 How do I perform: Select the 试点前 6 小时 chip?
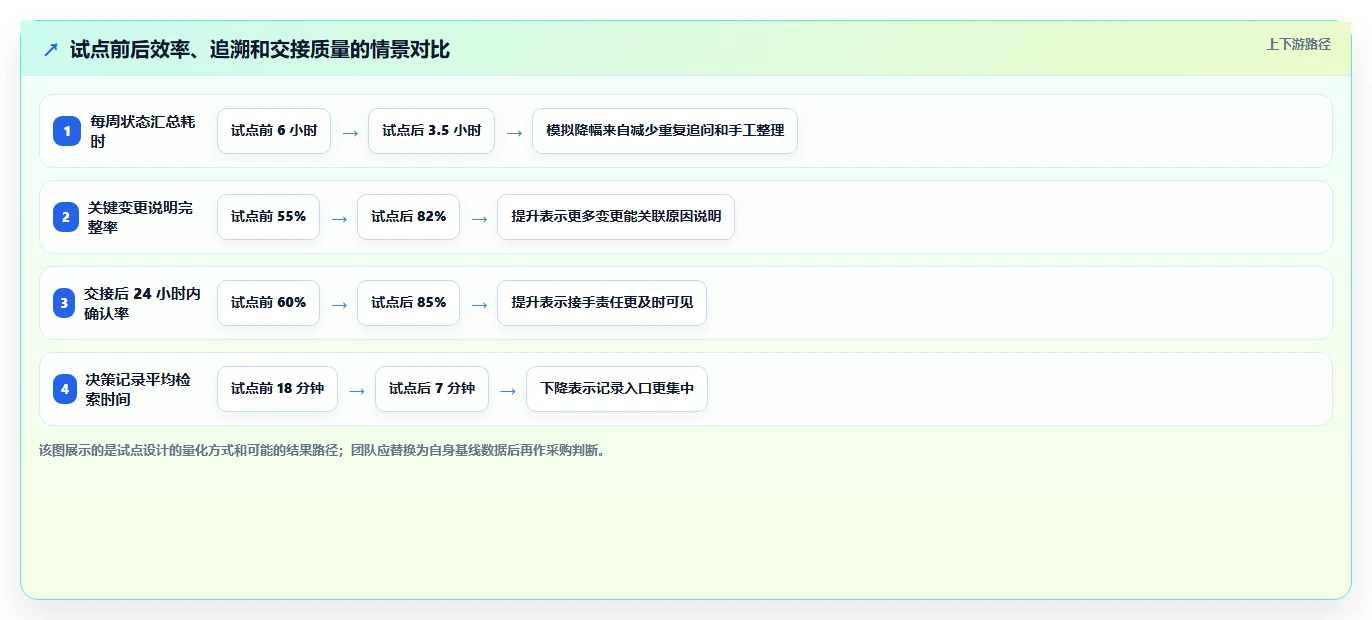click(x=274, y=131)
